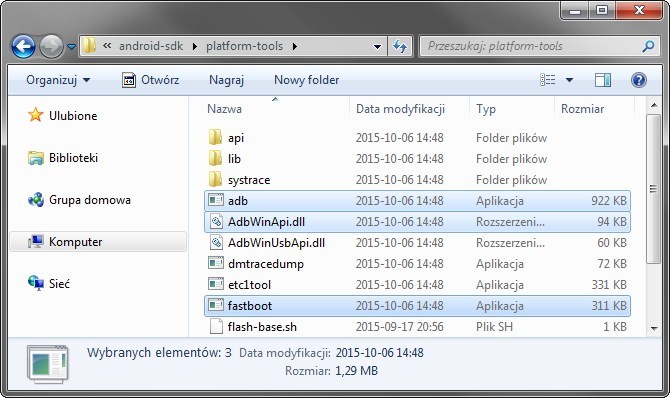Image resolution: width=670 pixels, height=398 pixels.
Task: Click the Biblioteki icon in the sidebar
Action: tap(35, 158)
